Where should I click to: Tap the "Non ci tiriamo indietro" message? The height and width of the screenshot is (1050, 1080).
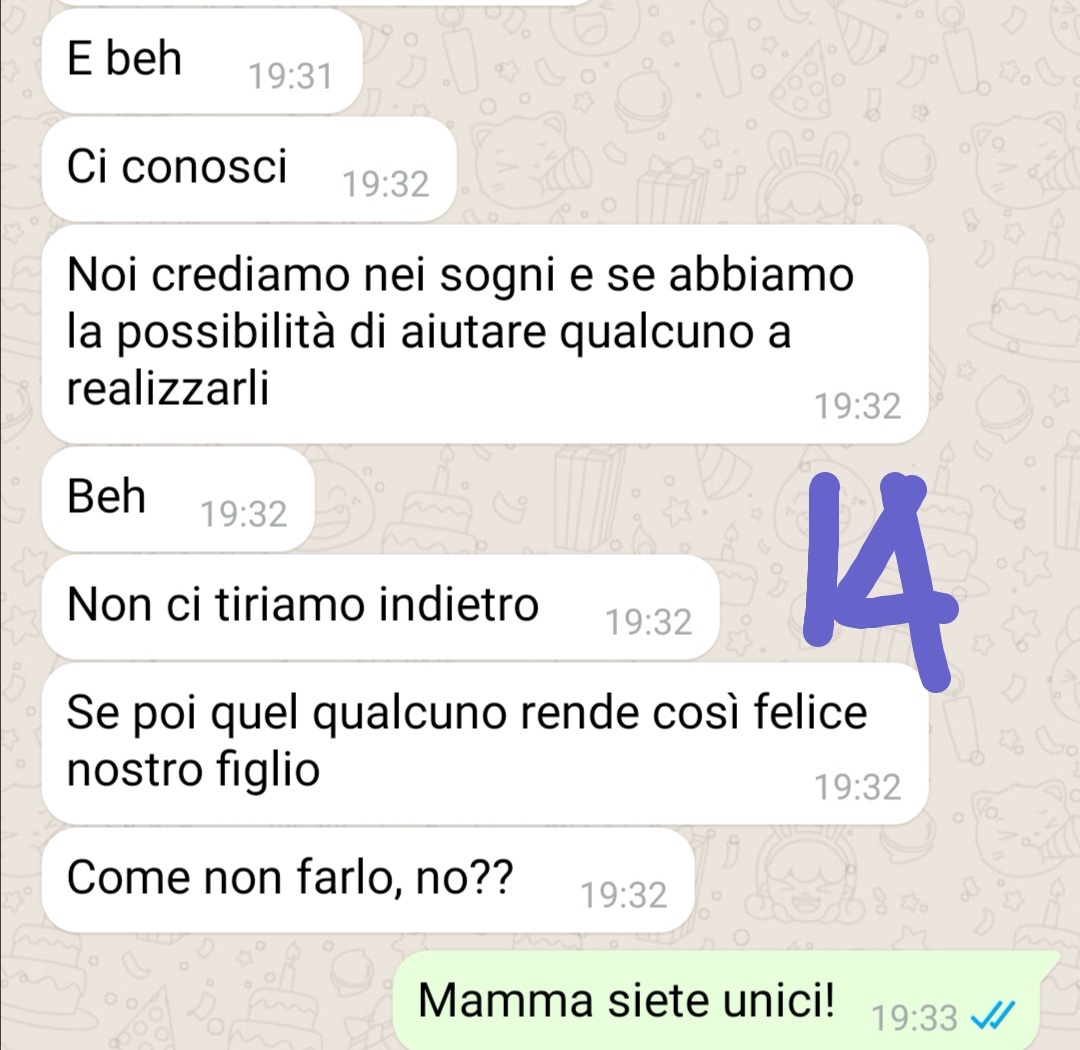(380, 606)
